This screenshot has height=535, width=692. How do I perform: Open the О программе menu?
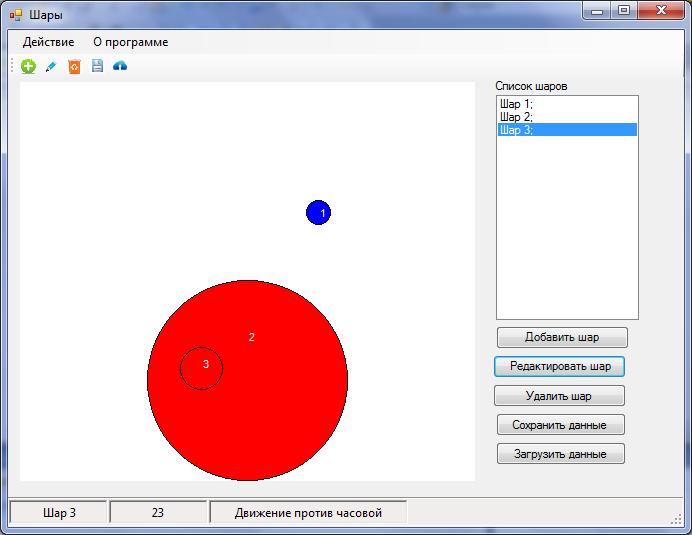tap(131, 42)
